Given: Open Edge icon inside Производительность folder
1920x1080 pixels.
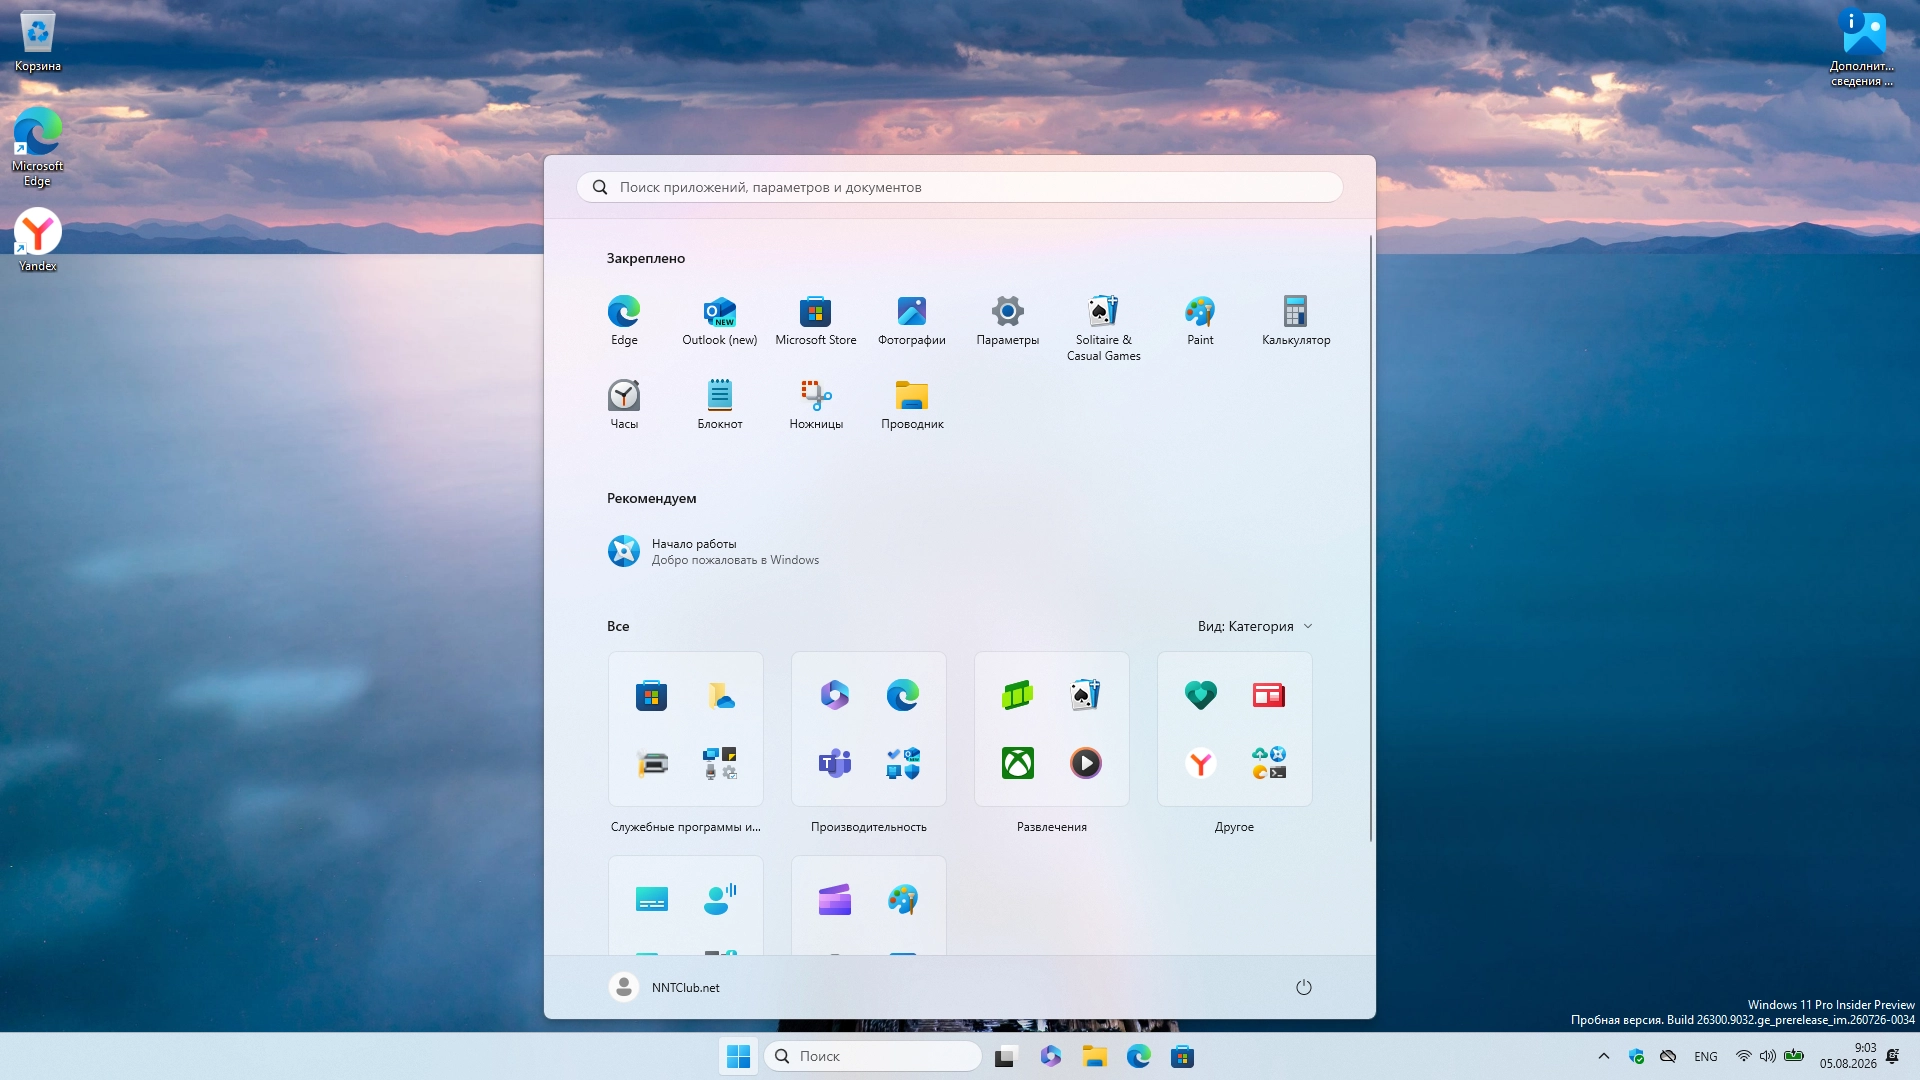Looking at the screenshot, I should (x=903, y=695).
